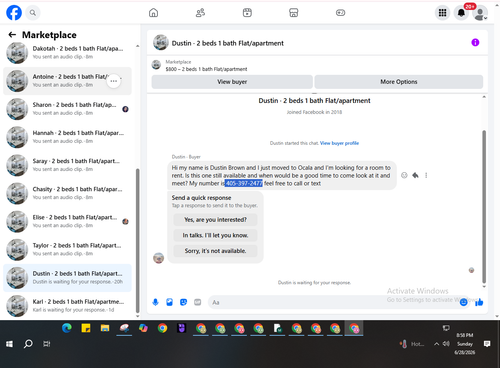This screenshot has width=500, height=368.
Task: Open Karl's conversation in the list
Action: tap(67, 306)
